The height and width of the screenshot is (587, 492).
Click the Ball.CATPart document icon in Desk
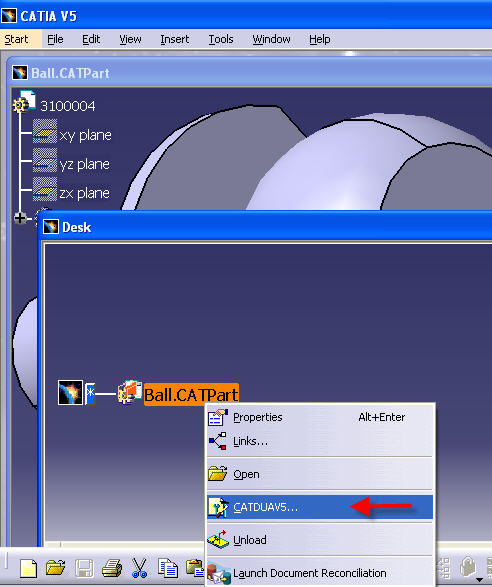(x=130, y=392)
